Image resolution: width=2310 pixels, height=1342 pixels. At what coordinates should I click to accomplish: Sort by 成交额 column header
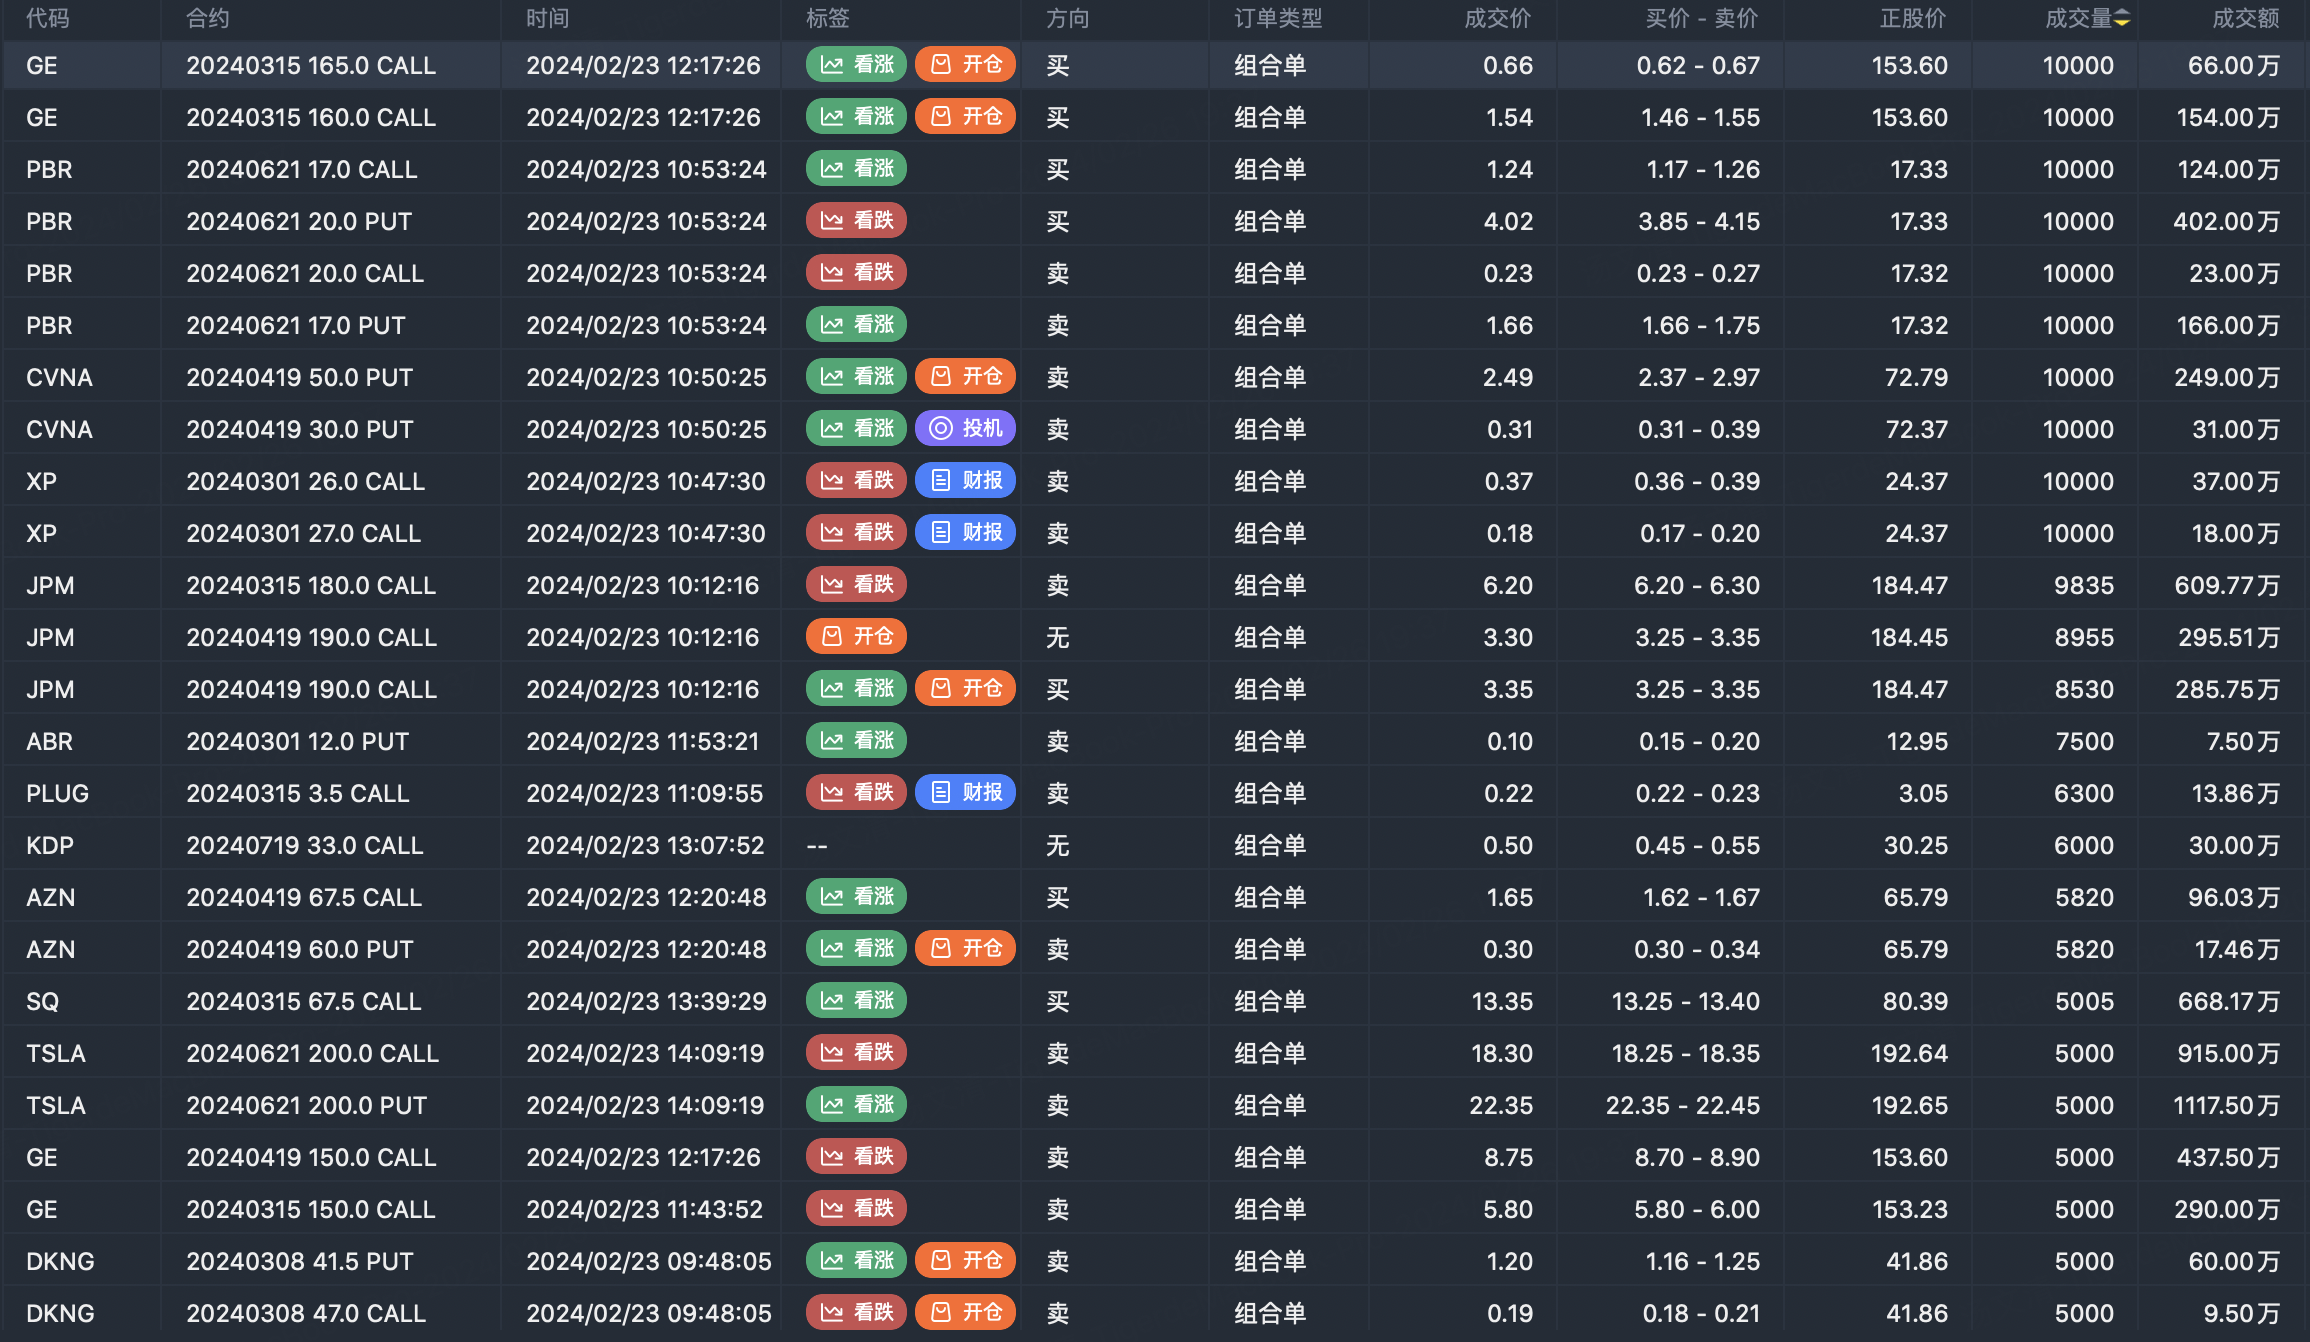pos(2245,18)
